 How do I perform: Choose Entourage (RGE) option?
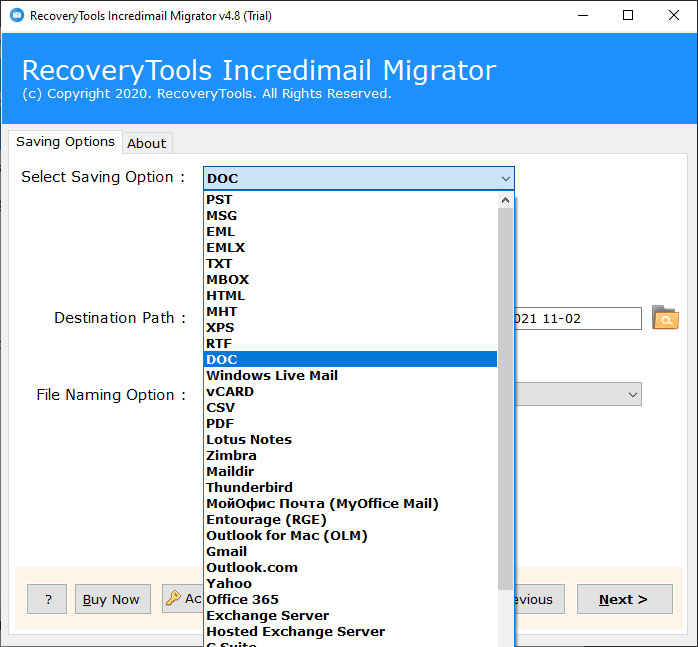point(350,520)
